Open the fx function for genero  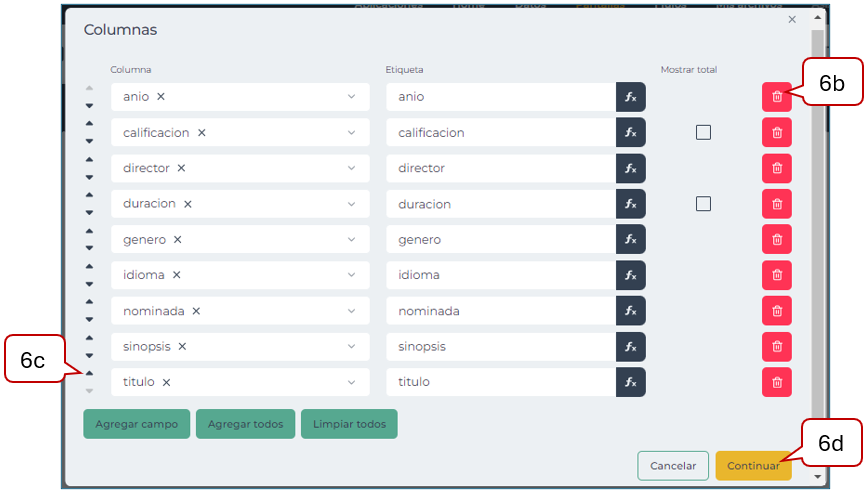630,240
